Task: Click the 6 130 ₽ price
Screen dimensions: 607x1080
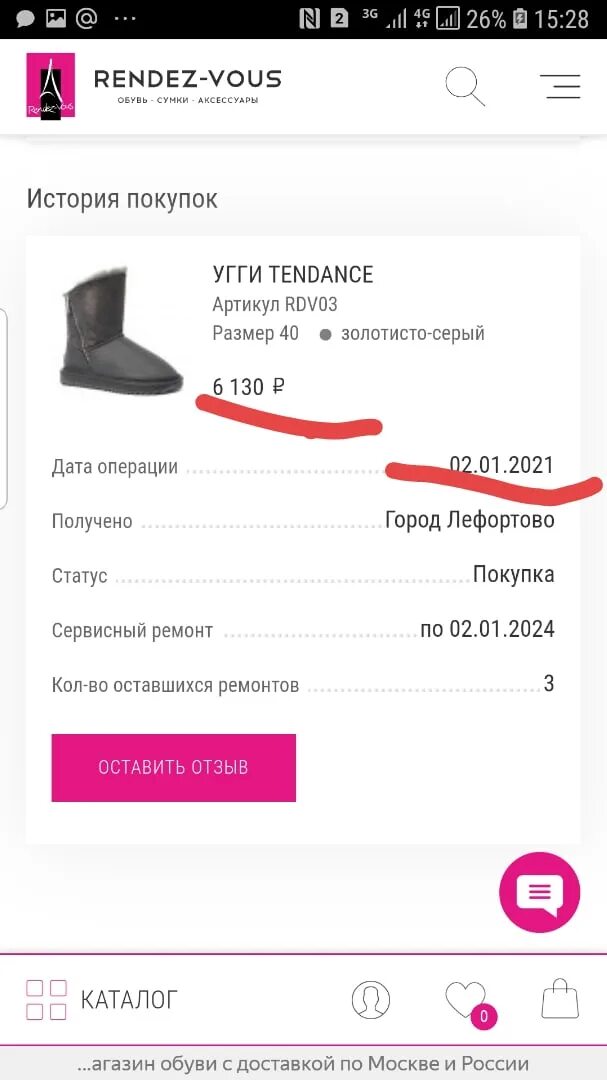Action: tap(249, 387)
